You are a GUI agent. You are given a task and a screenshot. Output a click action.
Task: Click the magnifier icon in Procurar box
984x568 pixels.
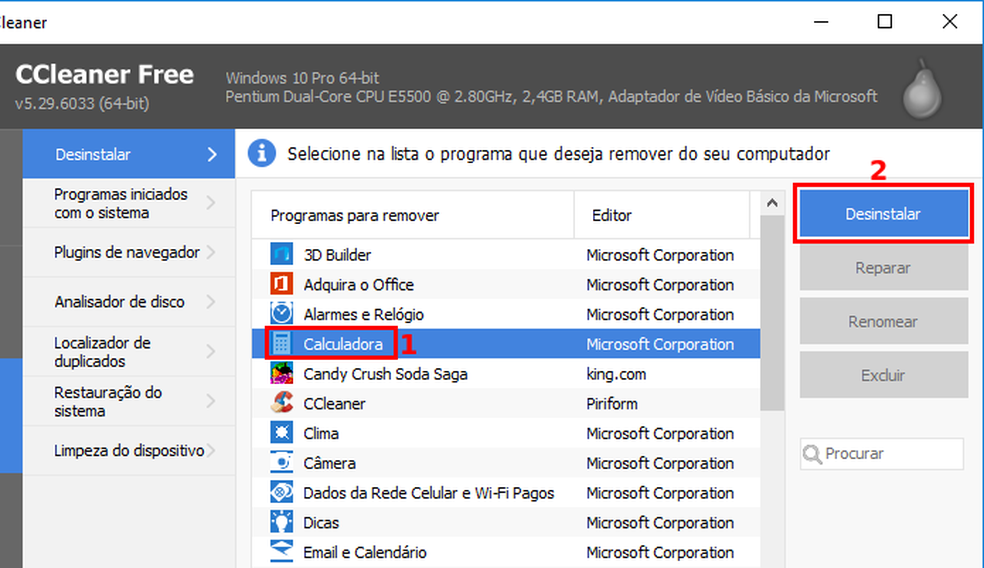[x=812, y=454]
